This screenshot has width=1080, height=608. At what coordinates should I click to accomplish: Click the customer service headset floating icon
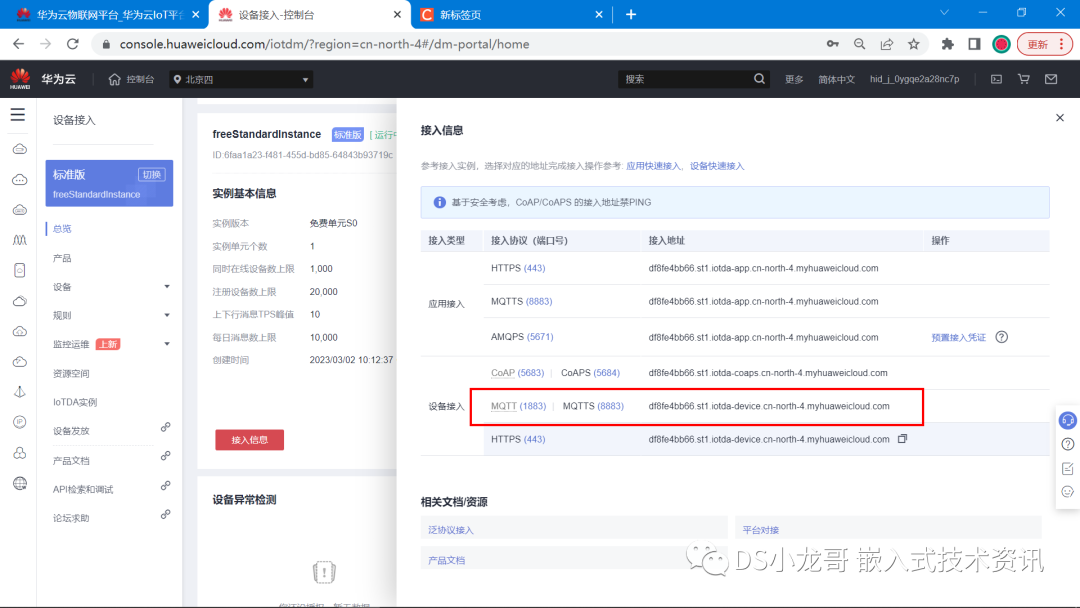1068,420
